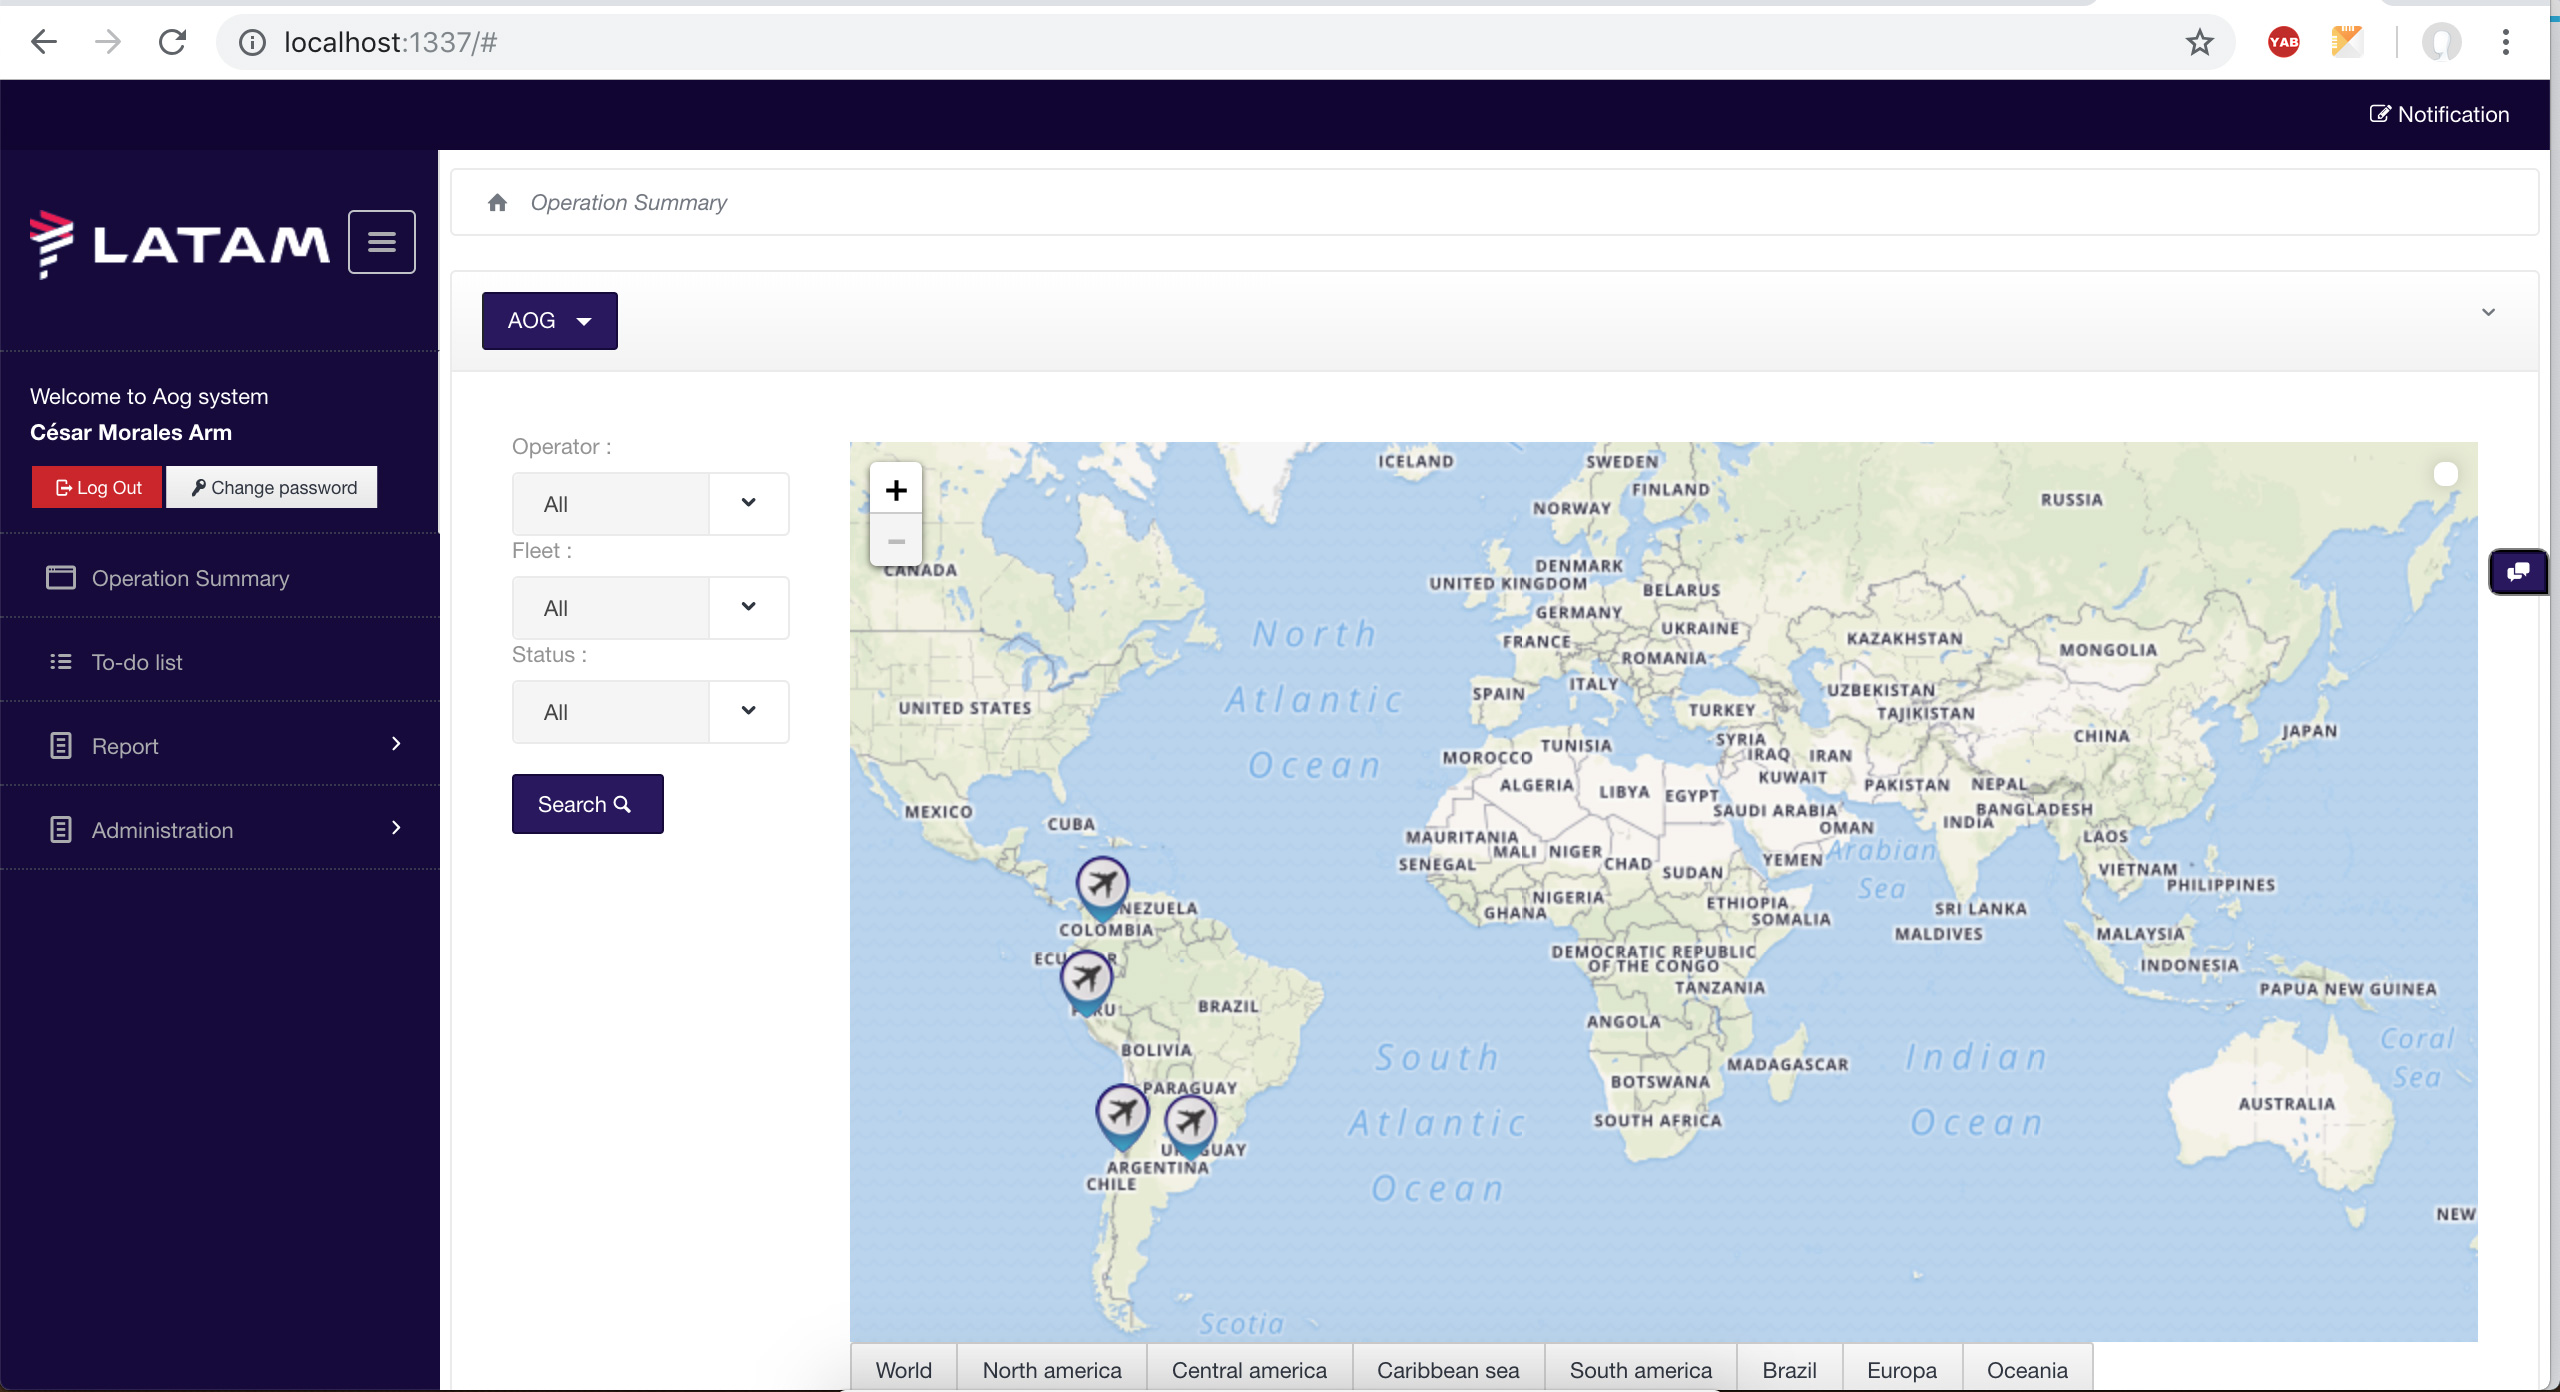The width and height of the screenshot is (2560, 1392).
Task: Open Operation Summary in the sidebar
Action: 220,578
